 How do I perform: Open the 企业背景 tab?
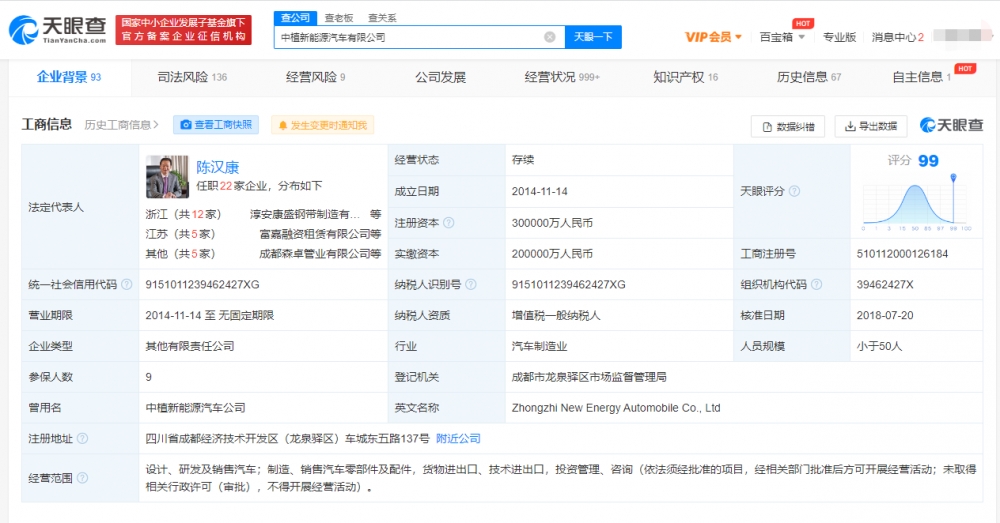(69, 77)
